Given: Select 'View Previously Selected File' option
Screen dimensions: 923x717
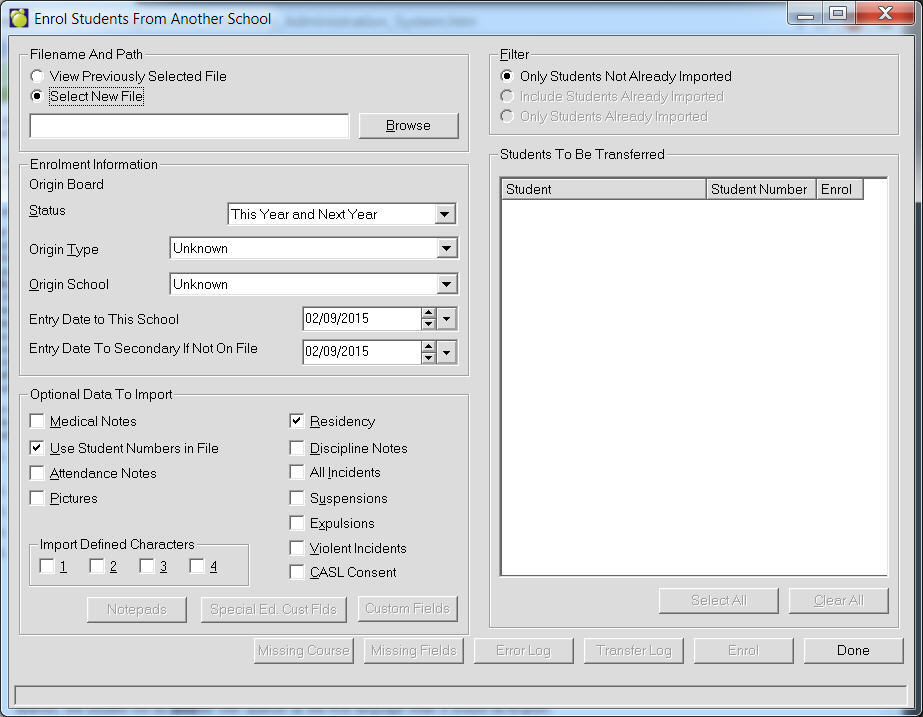Looking at the screenshot, I should point(37,77).
